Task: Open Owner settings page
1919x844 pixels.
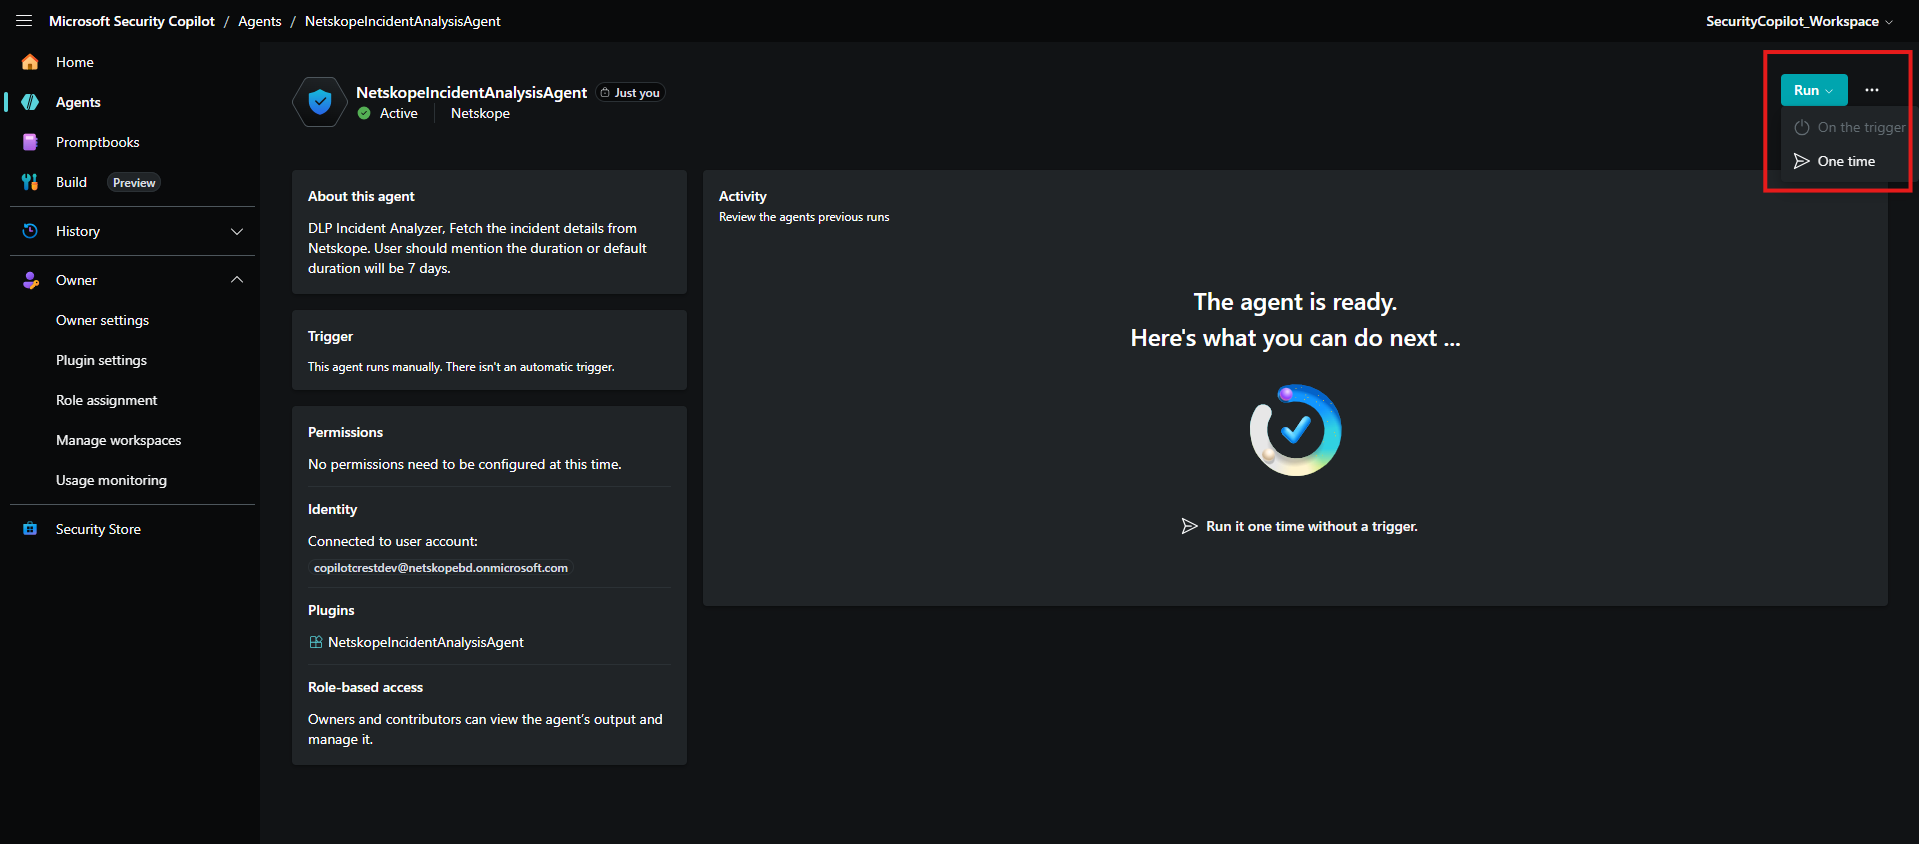Action: (102, 320)
